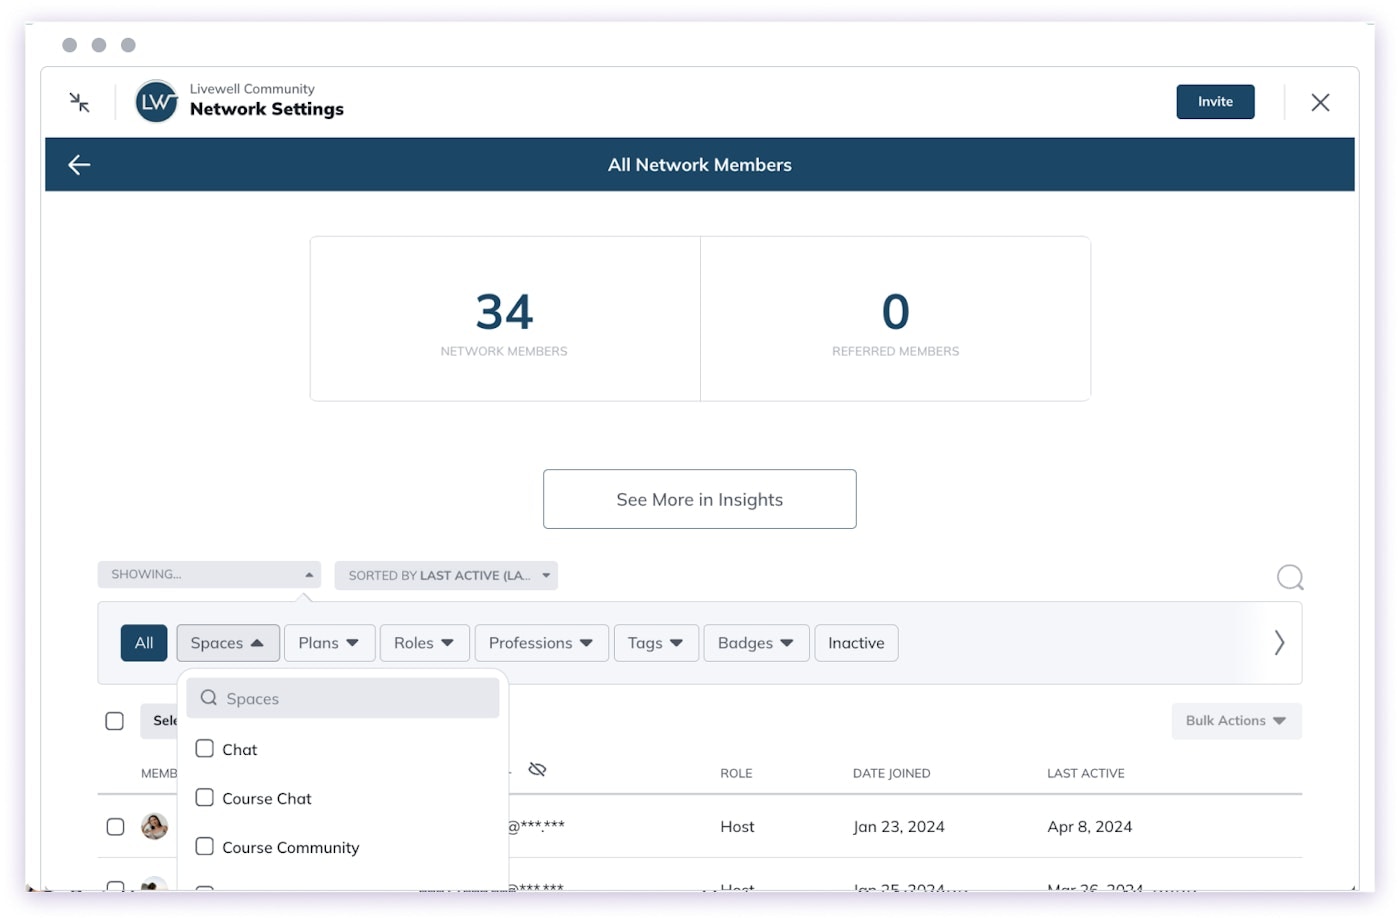This screenshot has width=1400, height=921.
Task: Check the Course Chat space checkbox
Action: (x=205, y=798)
